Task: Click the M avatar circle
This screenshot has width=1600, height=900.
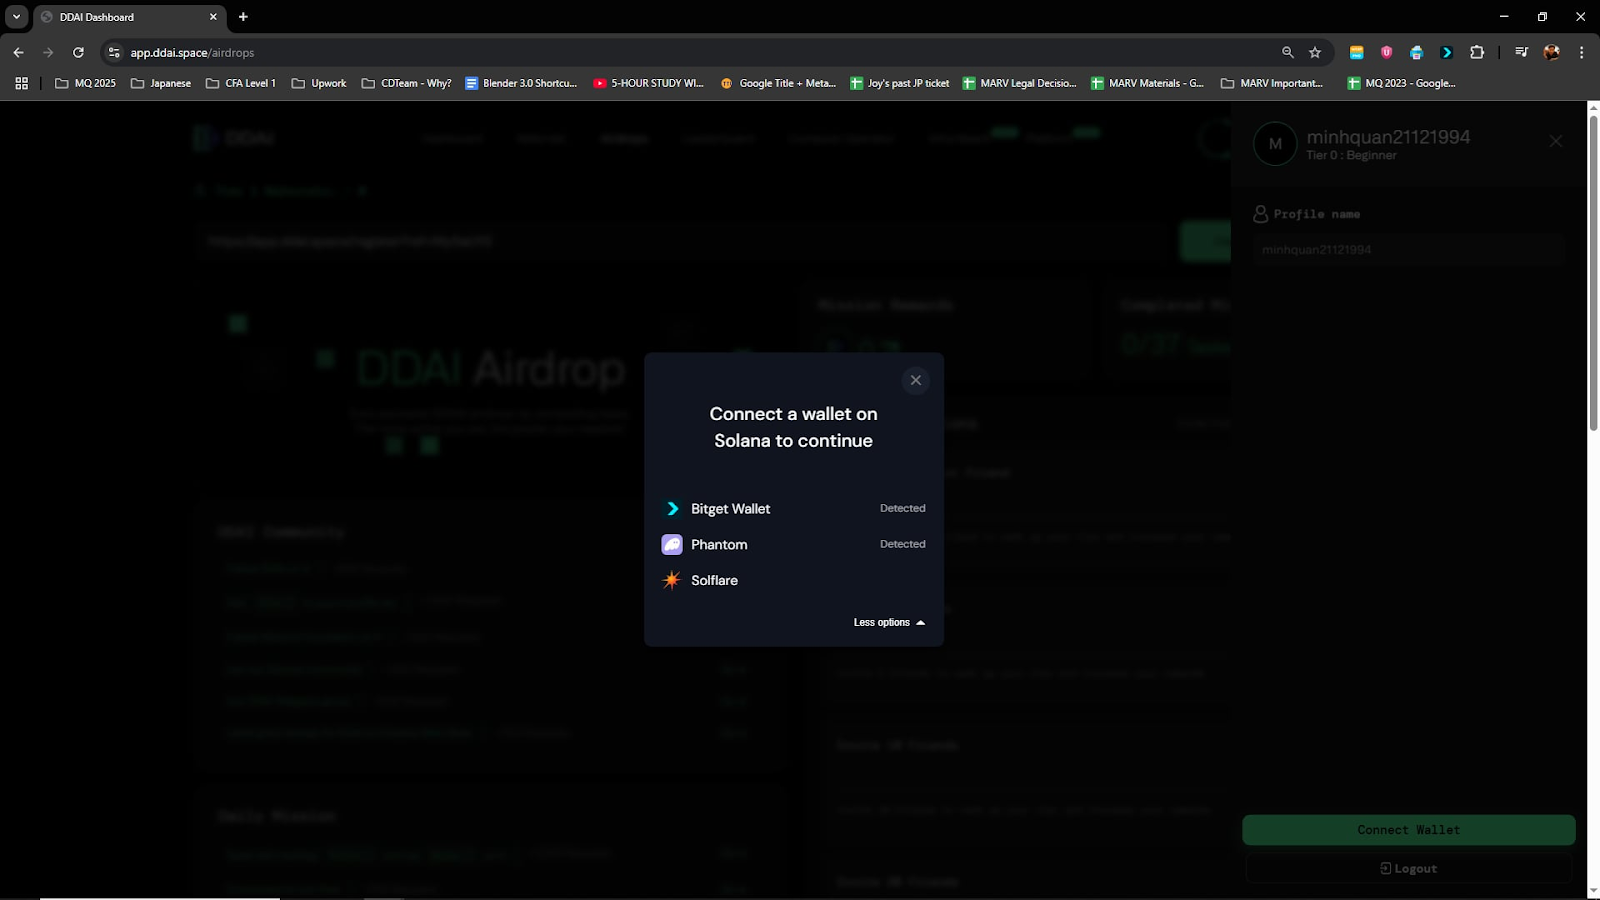Action: coord(1275,143)
